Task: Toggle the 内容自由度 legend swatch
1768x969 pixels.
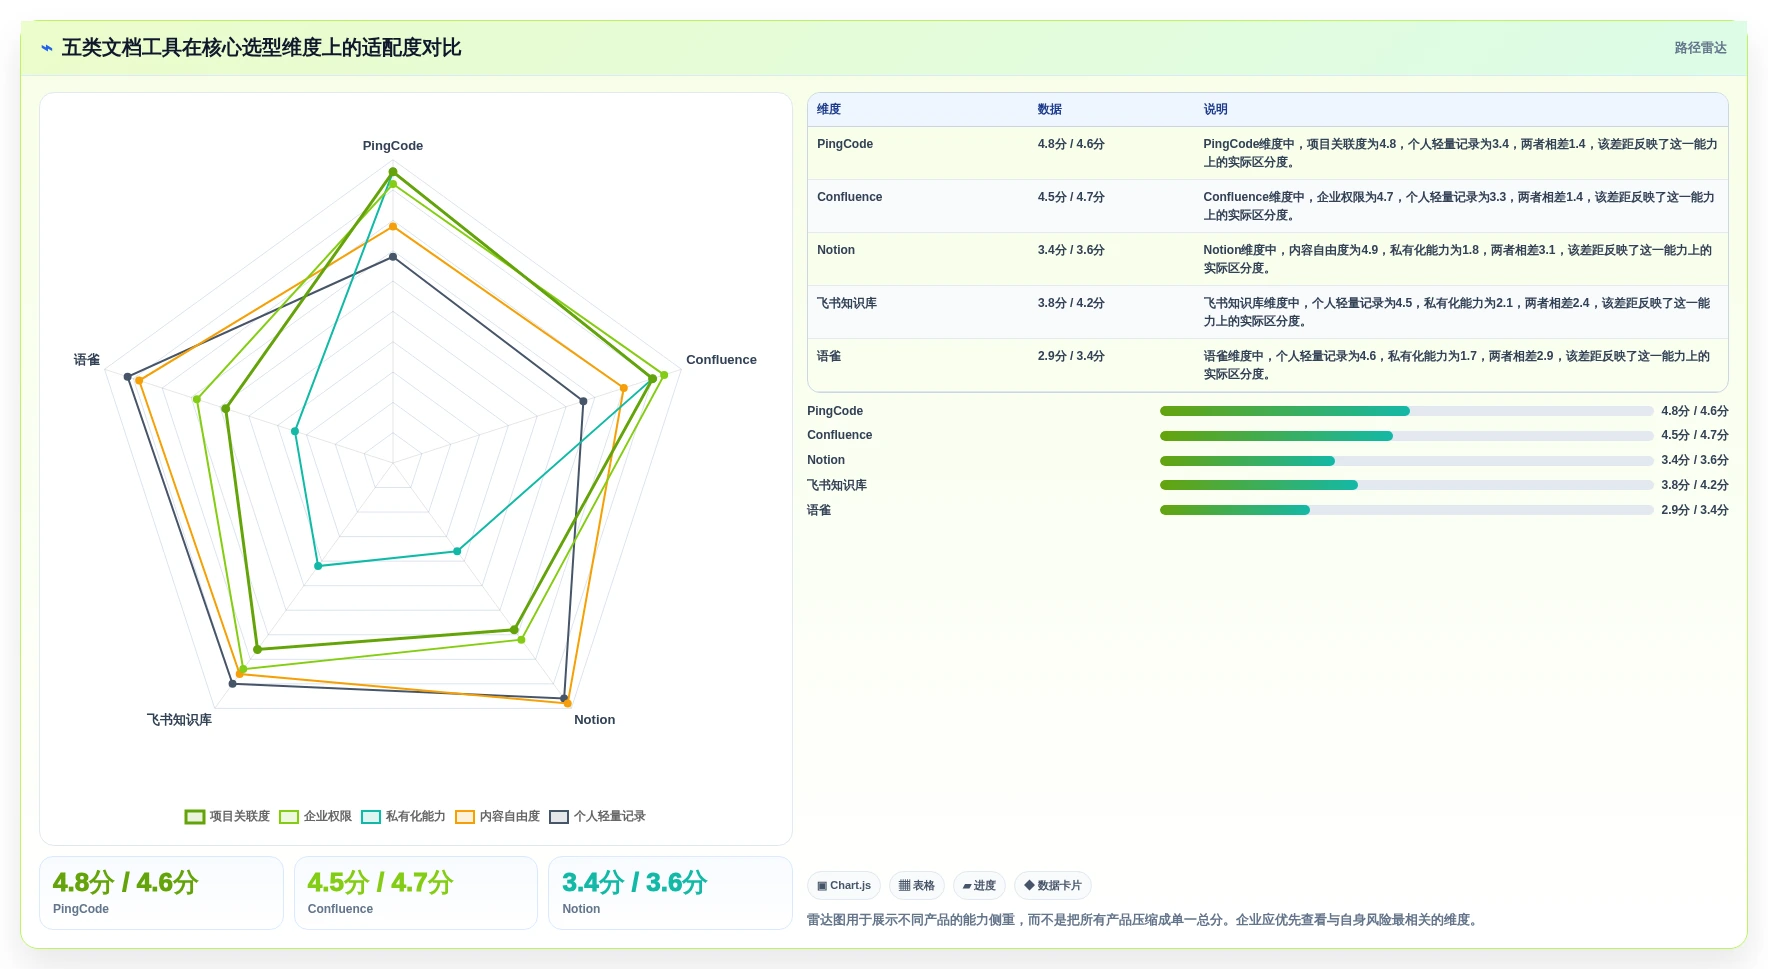Action: point(465,817)
